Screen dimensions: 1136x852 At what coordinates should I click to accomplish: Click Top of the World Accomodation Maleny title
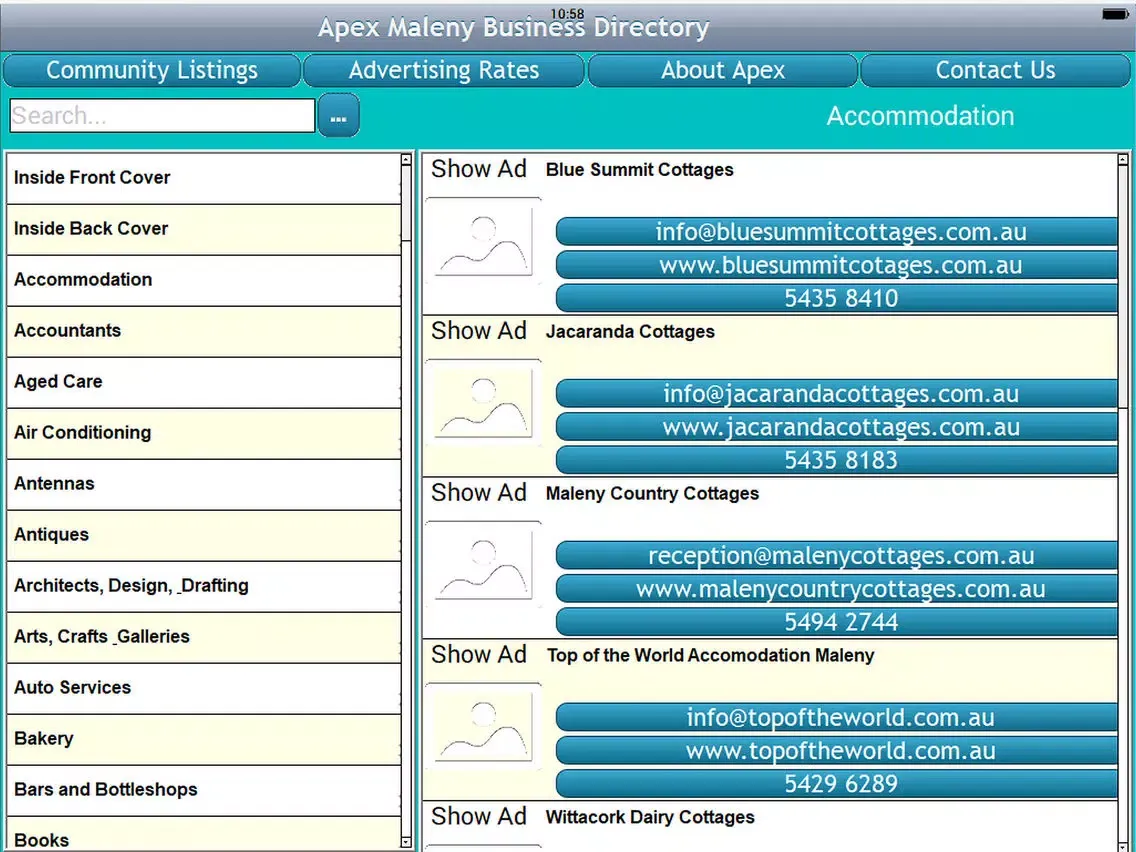click(x=710, y=656)
